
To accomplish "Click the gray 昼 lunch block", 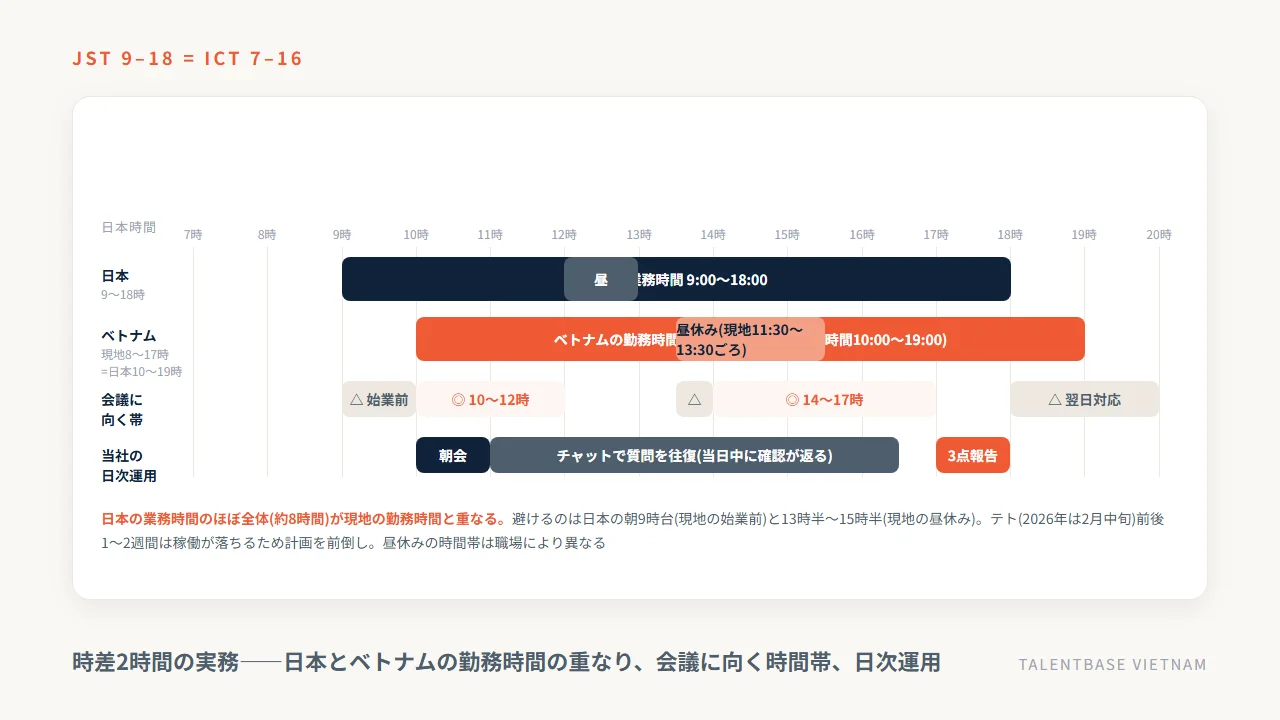I will click(x=601, y=279).
